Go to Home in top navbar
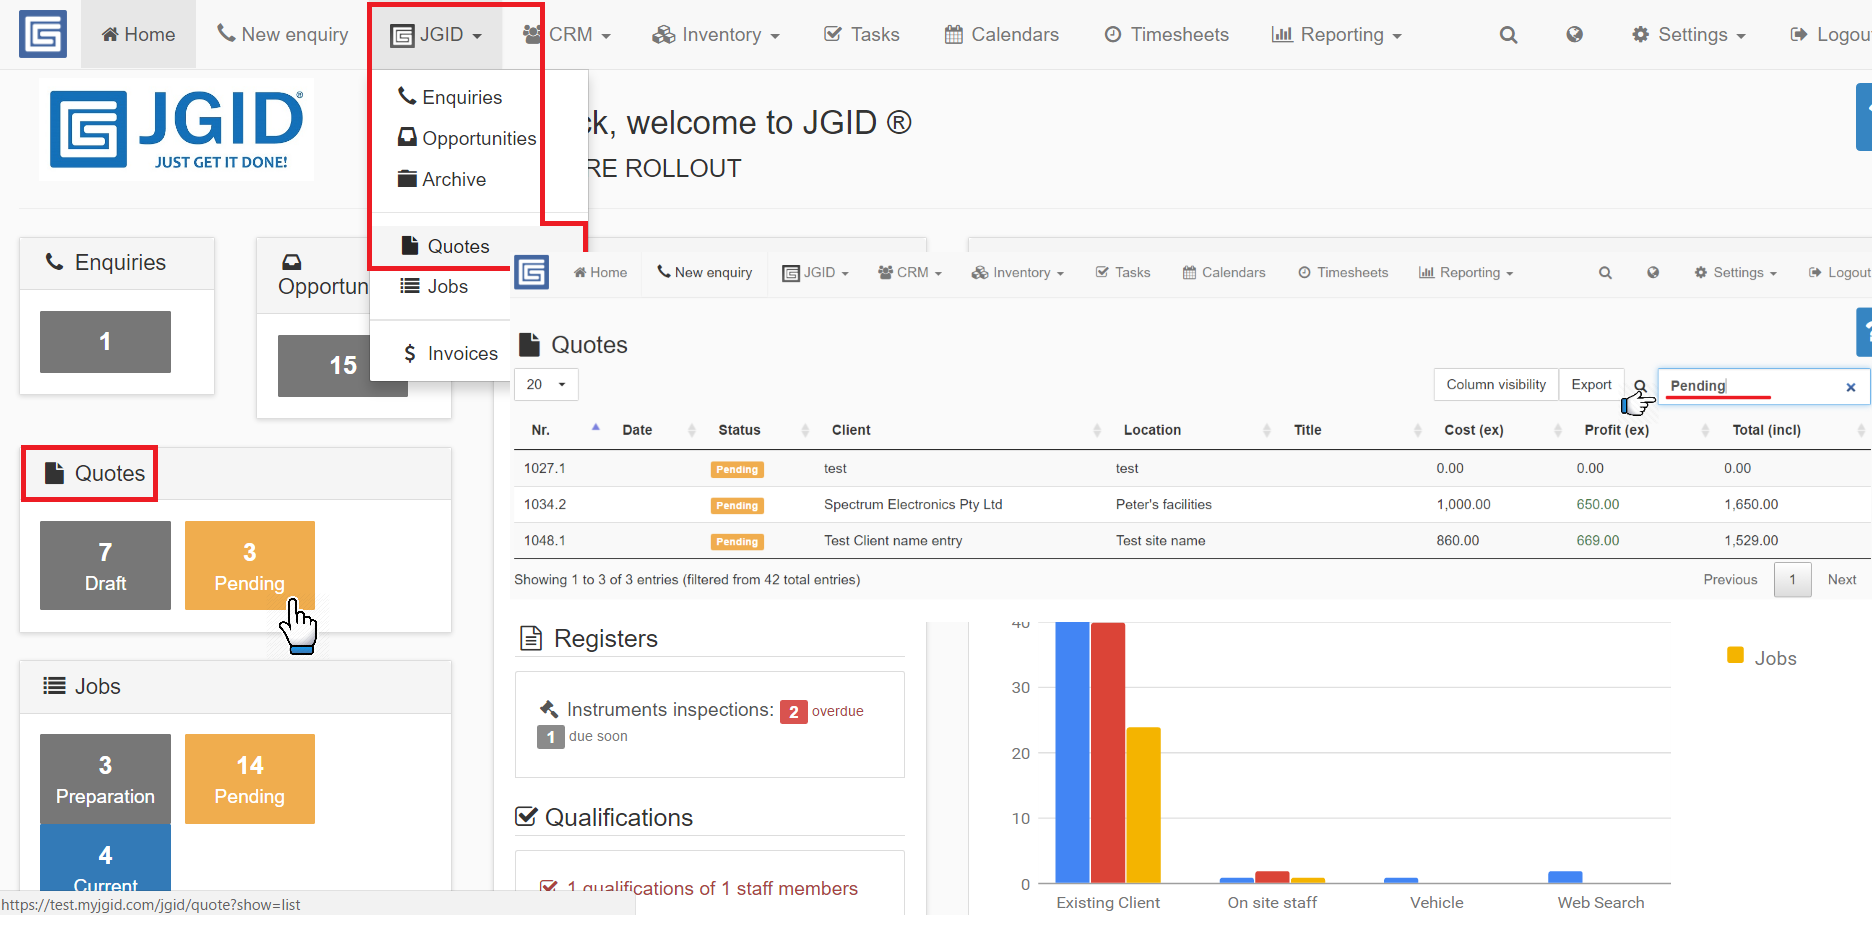Image resolution: width=1872 pixels, height=938 pixels. [x=138, y=35]
